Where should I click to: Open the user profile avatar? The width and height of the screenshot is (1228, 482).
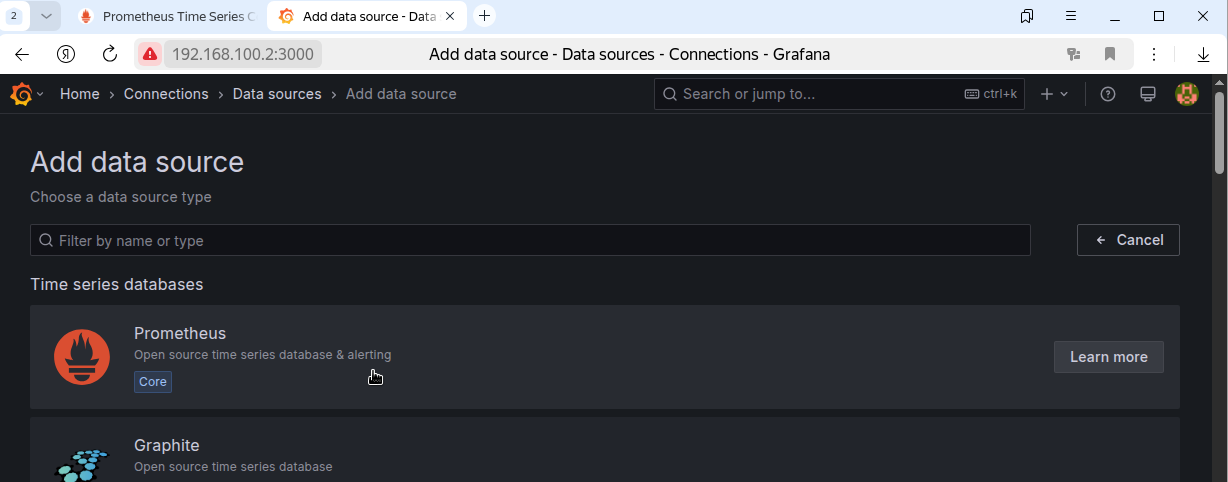coord(1187,94)
